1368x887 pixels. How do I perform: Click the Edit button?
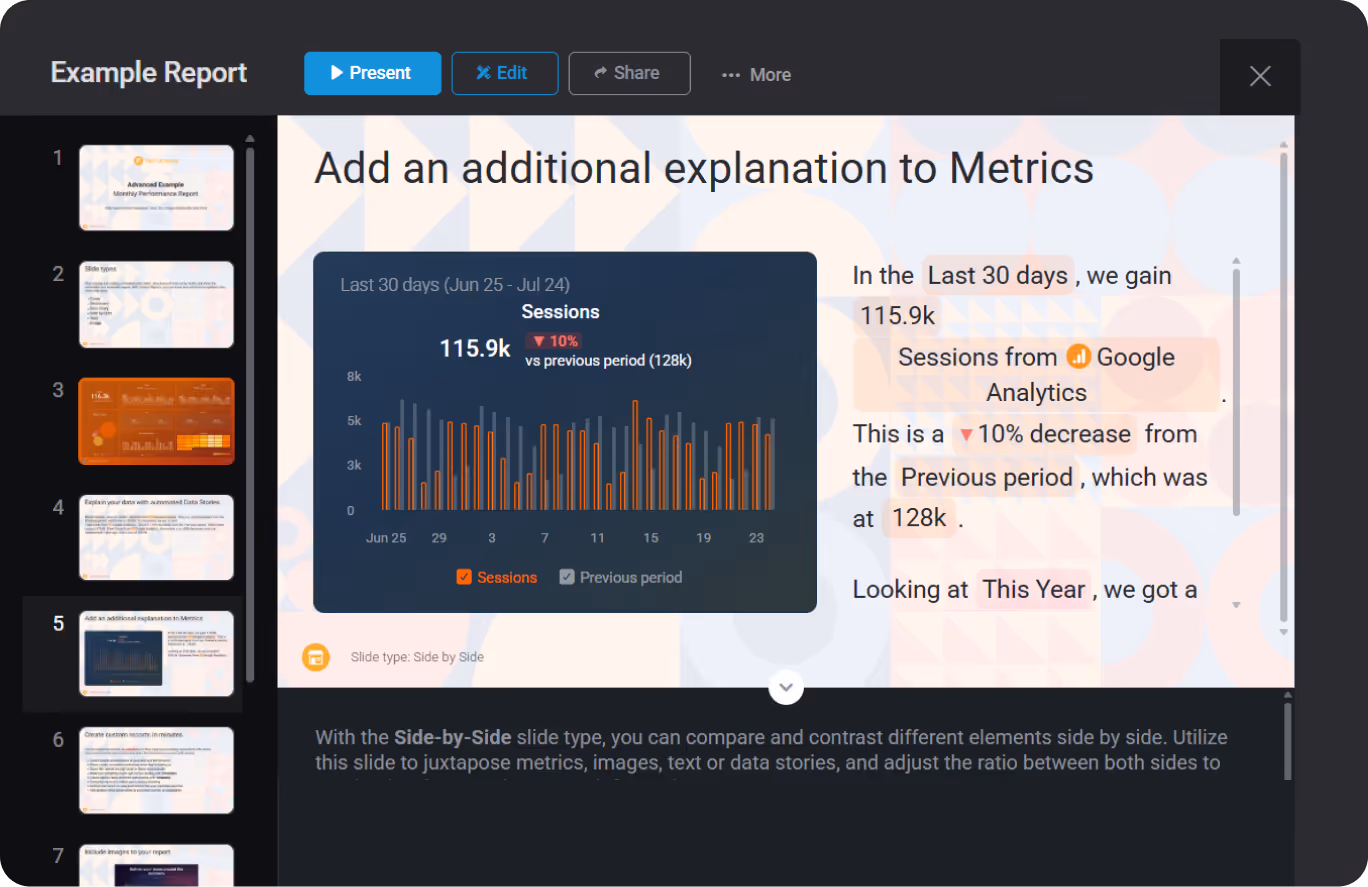pyautogui.click(x=505, y=73)
